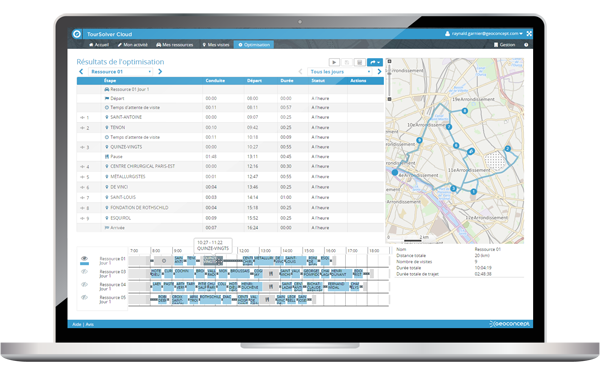The width and height of the screenshot is (600, 375).
Task: Click the ROTHSCHILD block in Ressource 05 timeline
Action: [x=210, y=299]
